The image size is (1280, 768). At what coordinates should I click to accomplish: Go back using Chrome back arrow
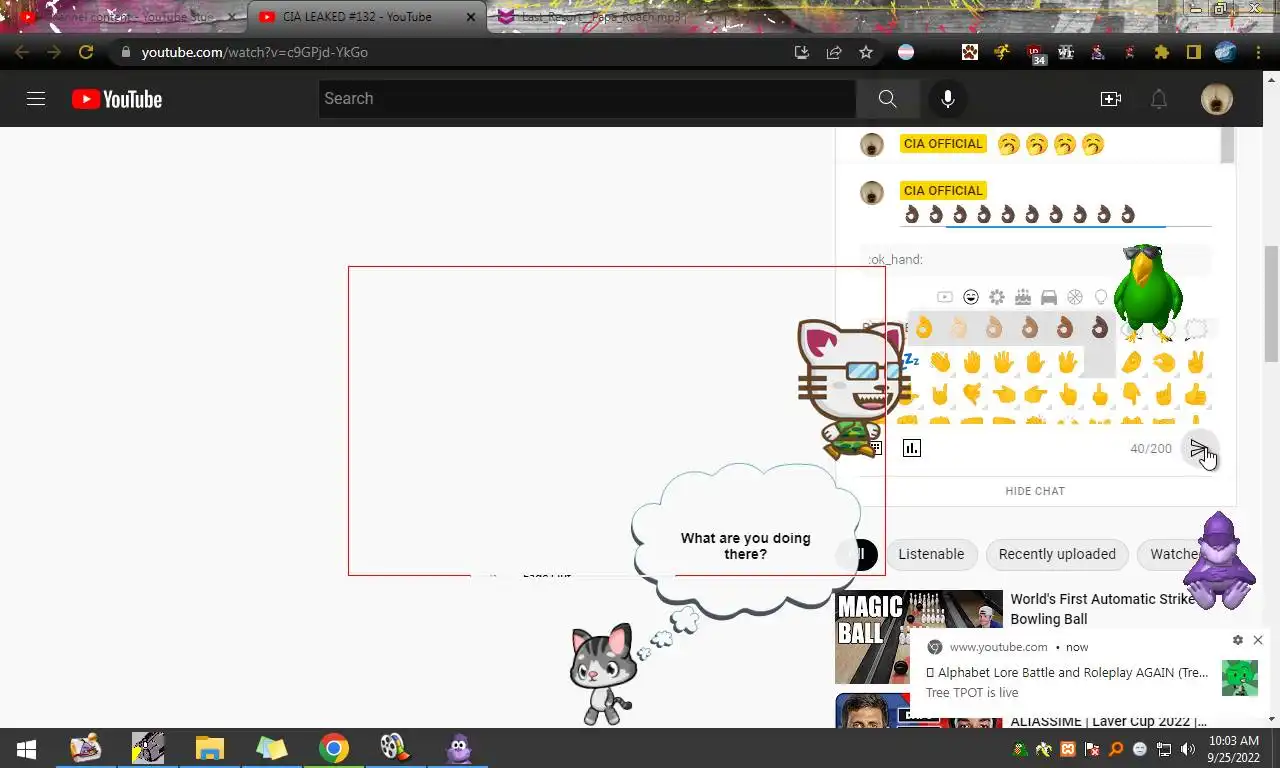click(22, 52)
